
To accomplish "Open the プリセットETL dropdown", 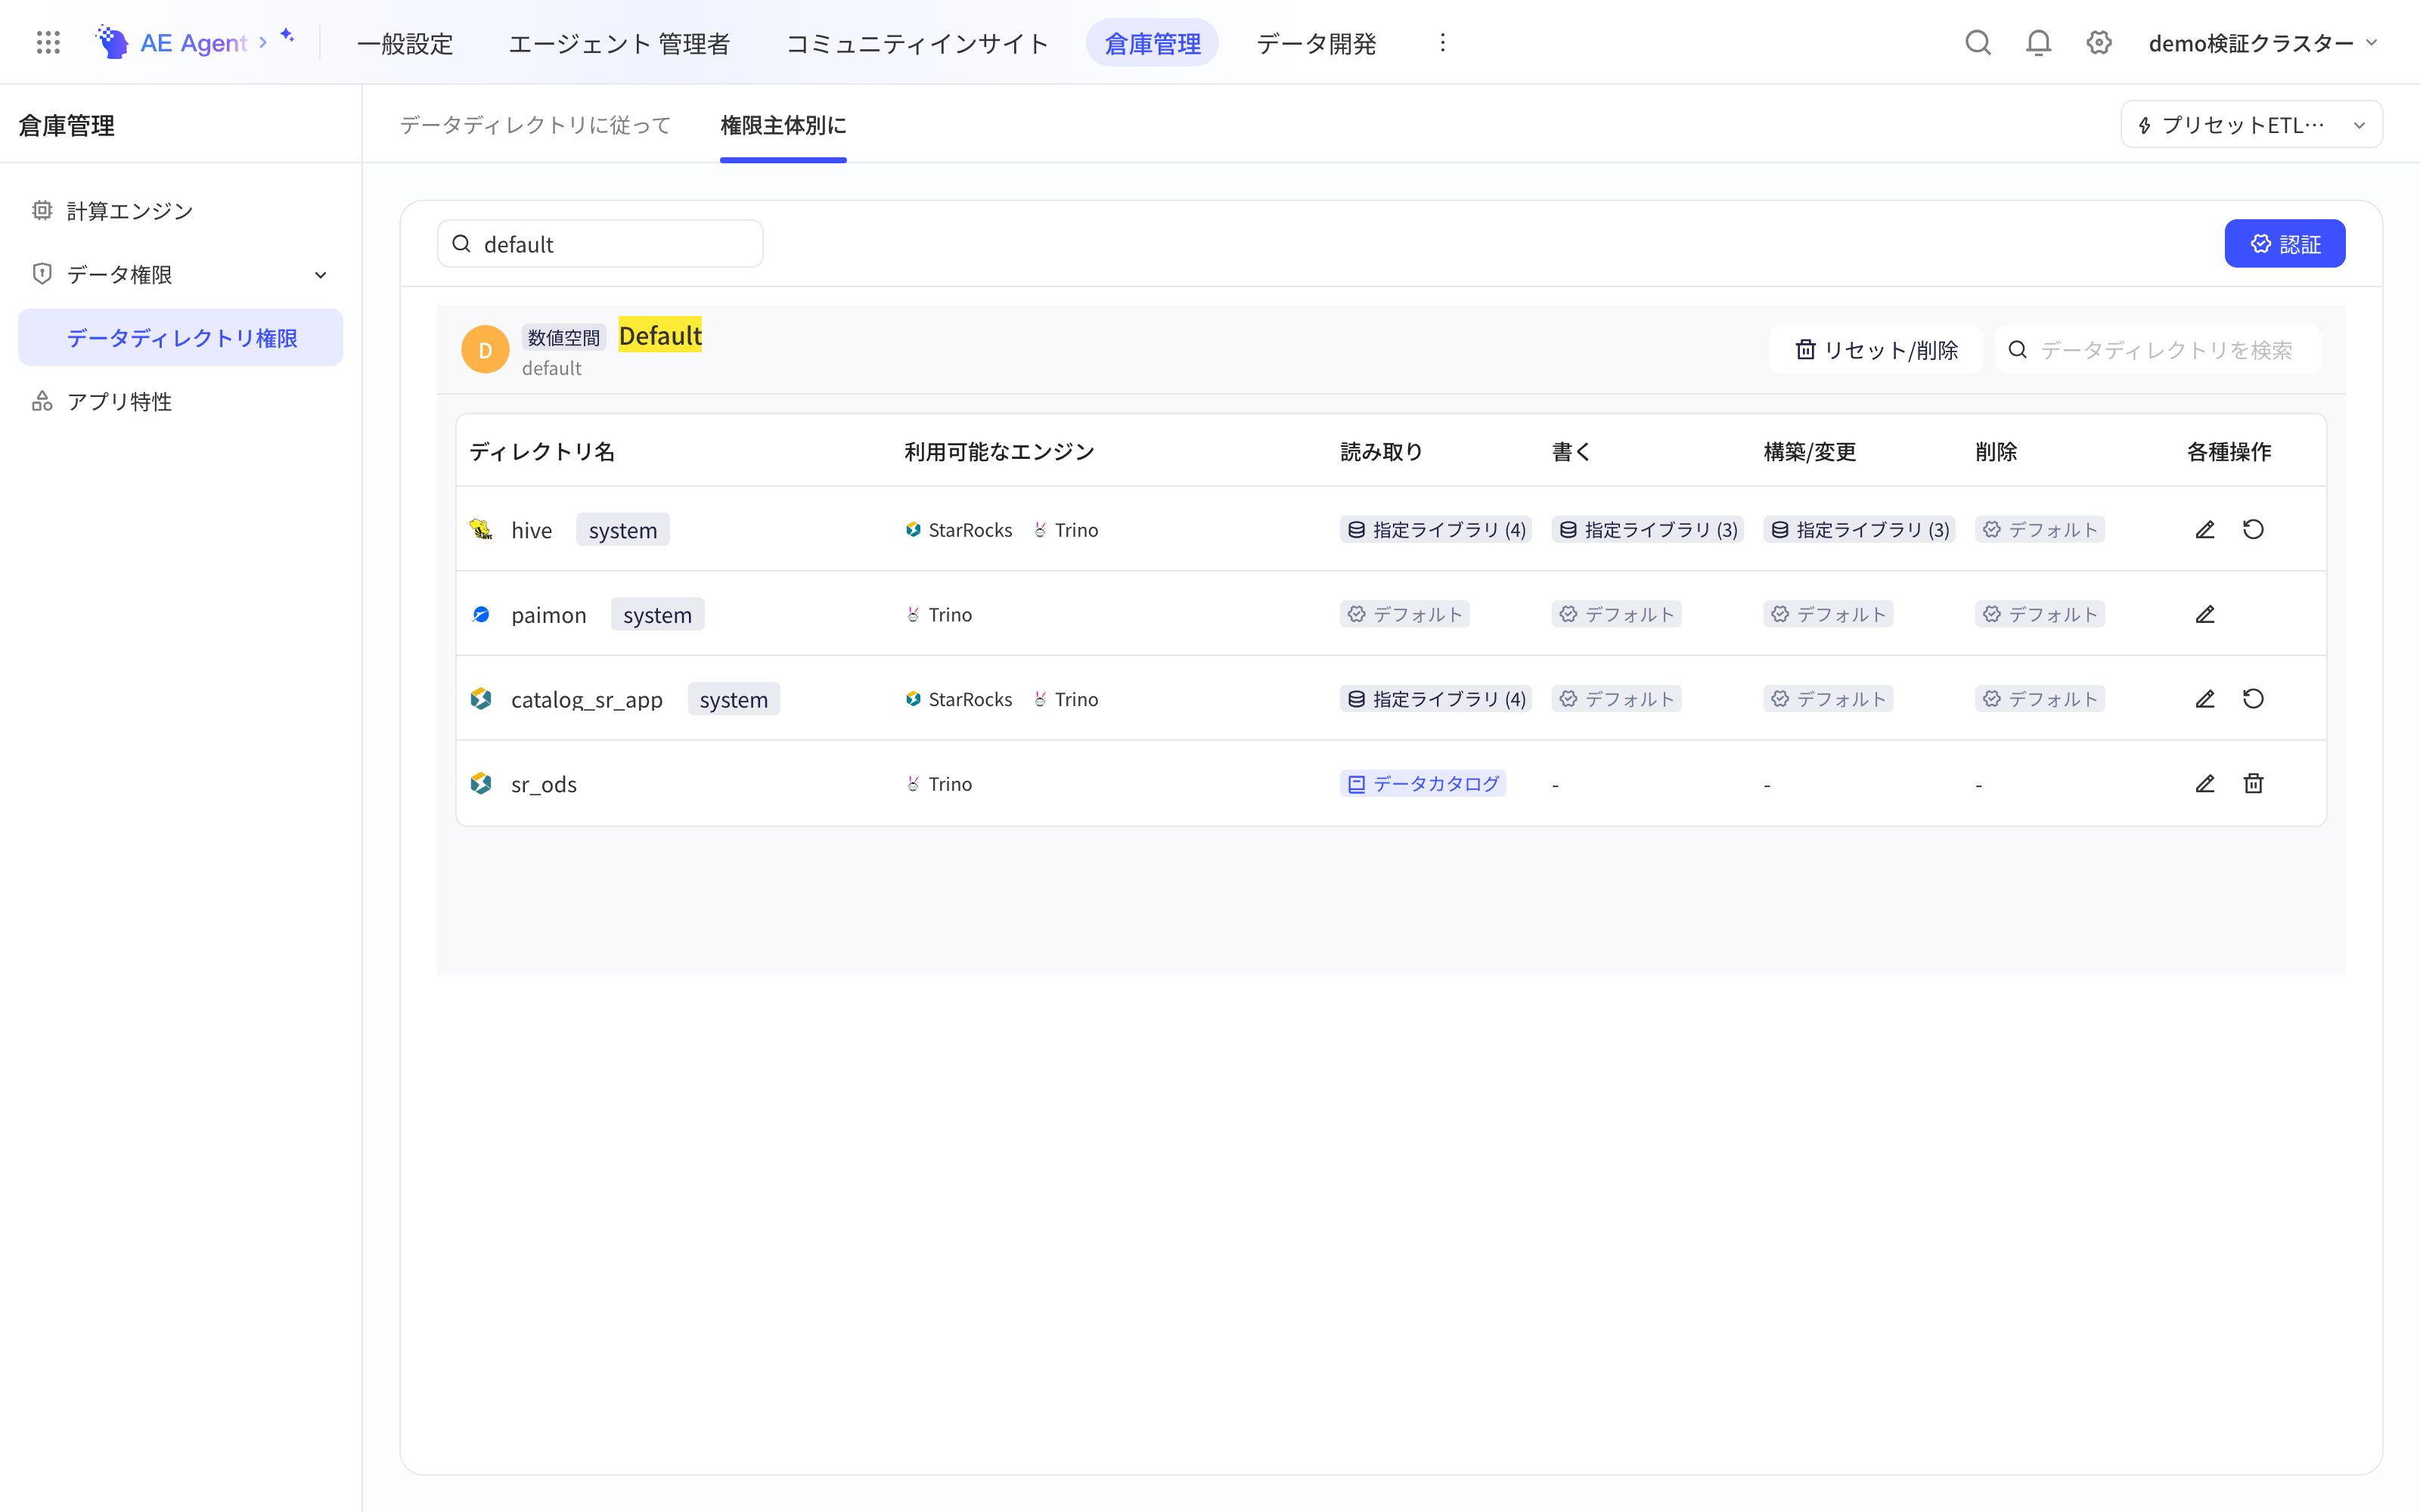I will (x=2251, y=124).
